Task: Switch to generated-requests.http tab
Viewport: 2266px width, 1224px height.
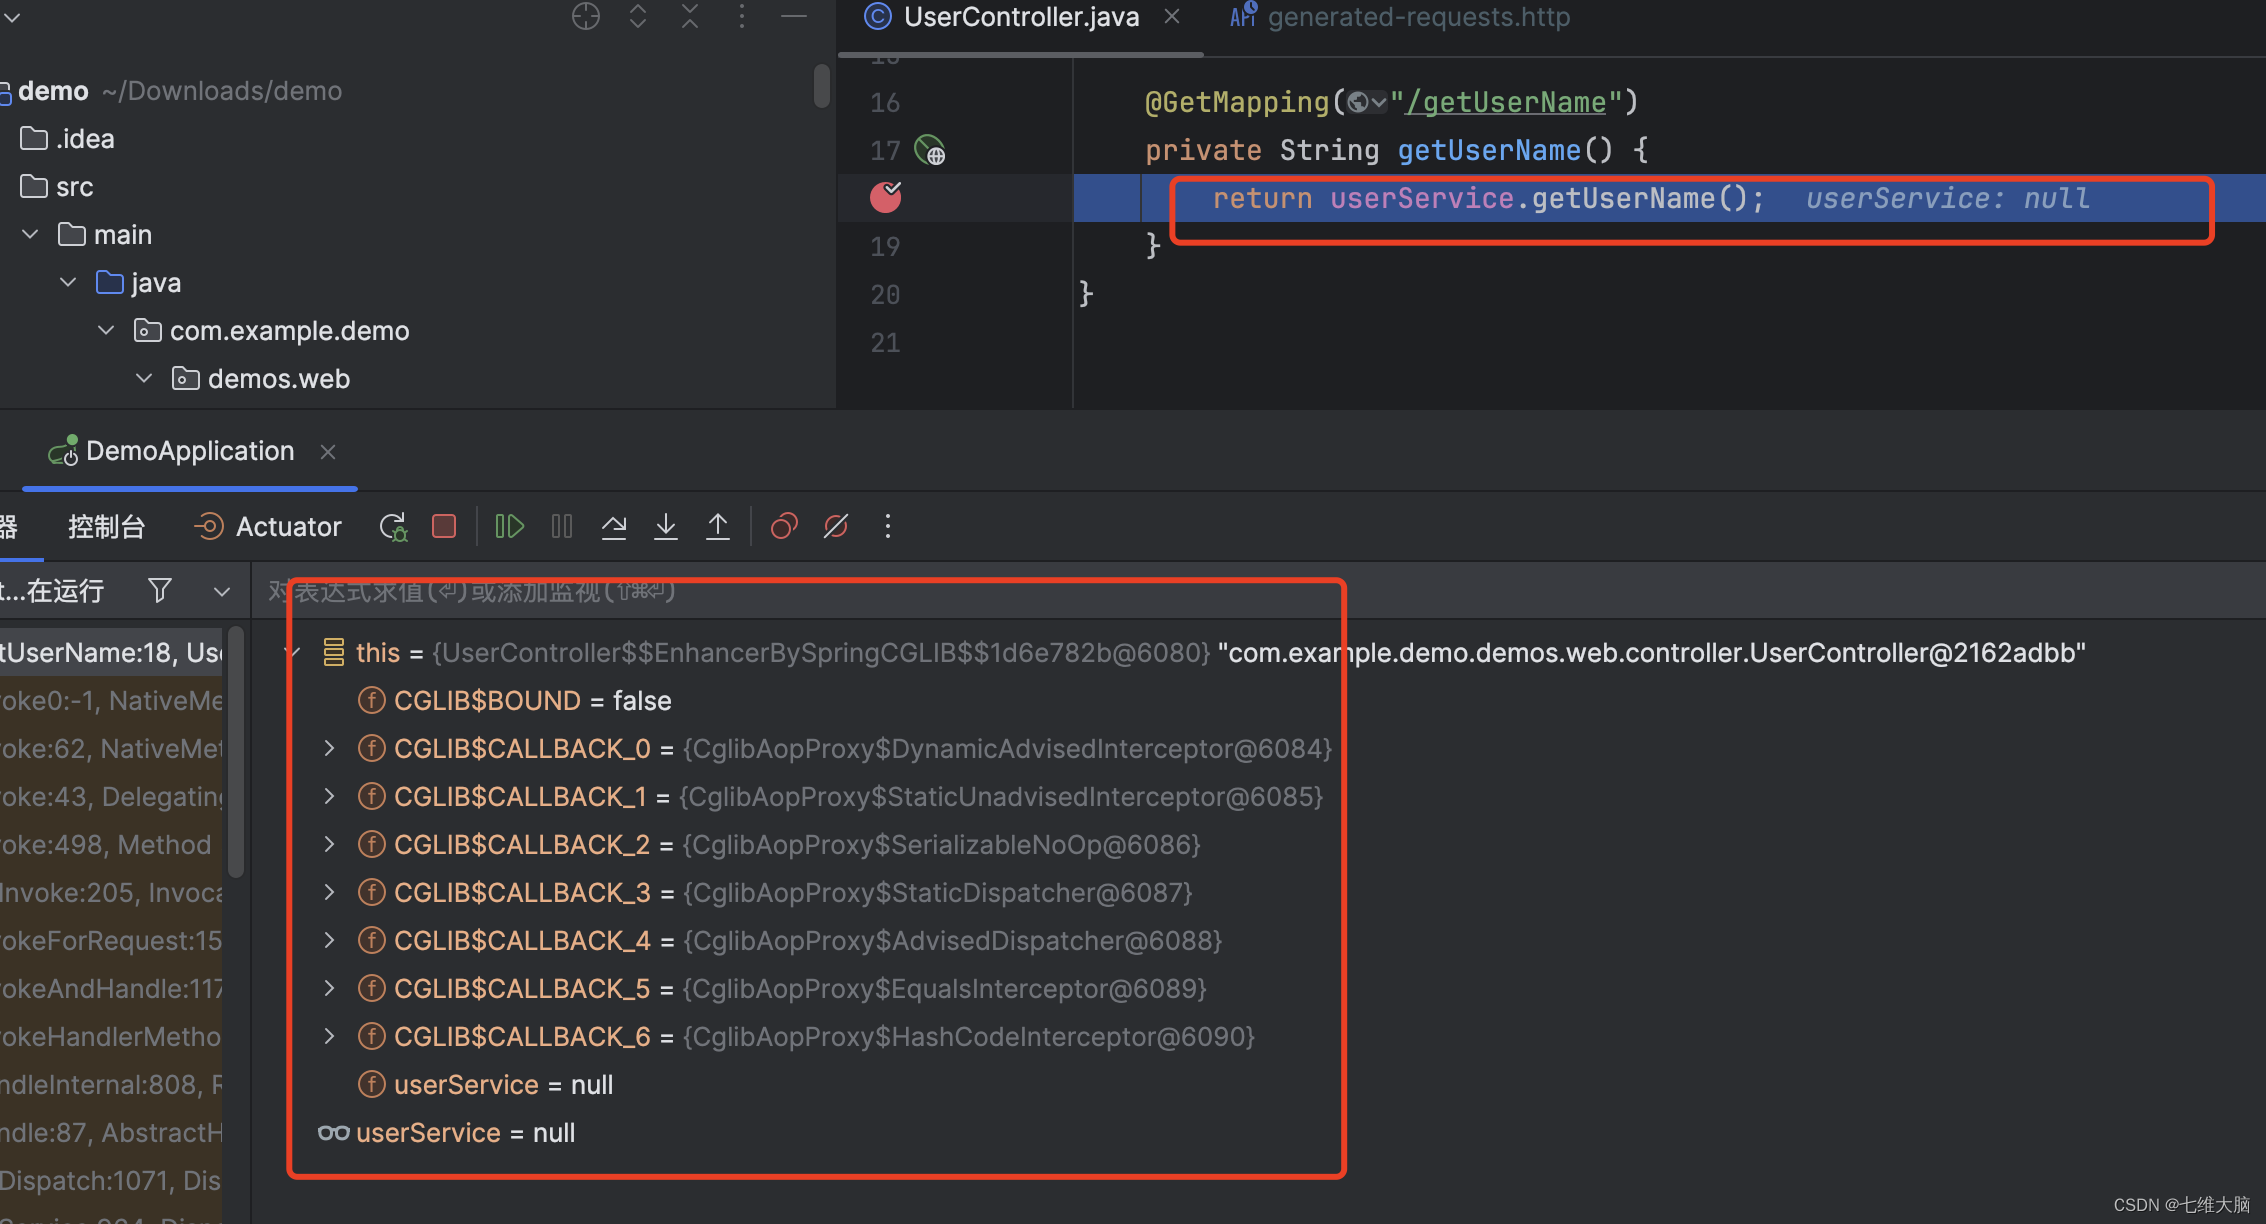Action: [1418, 17]
